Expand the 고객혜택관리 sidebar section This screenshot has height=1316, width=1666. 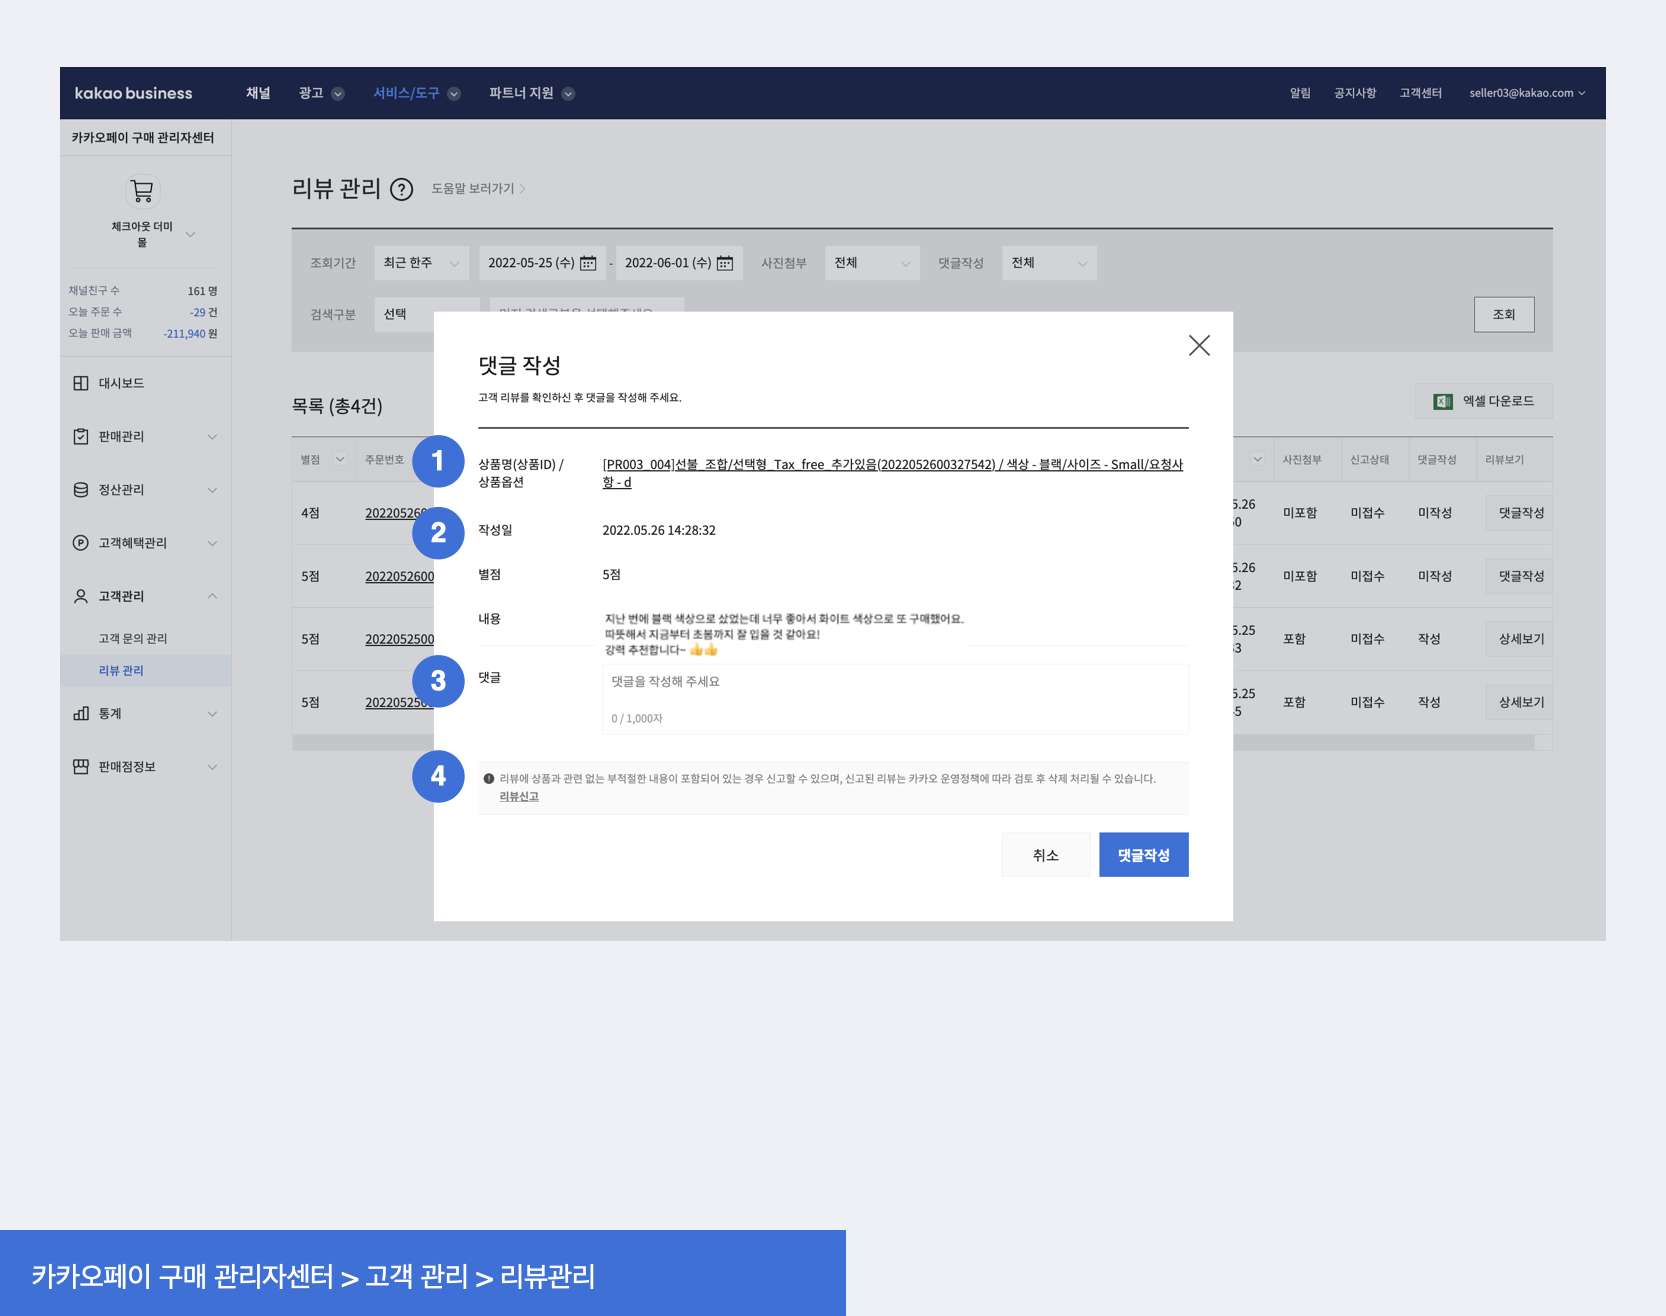(212, 543)
